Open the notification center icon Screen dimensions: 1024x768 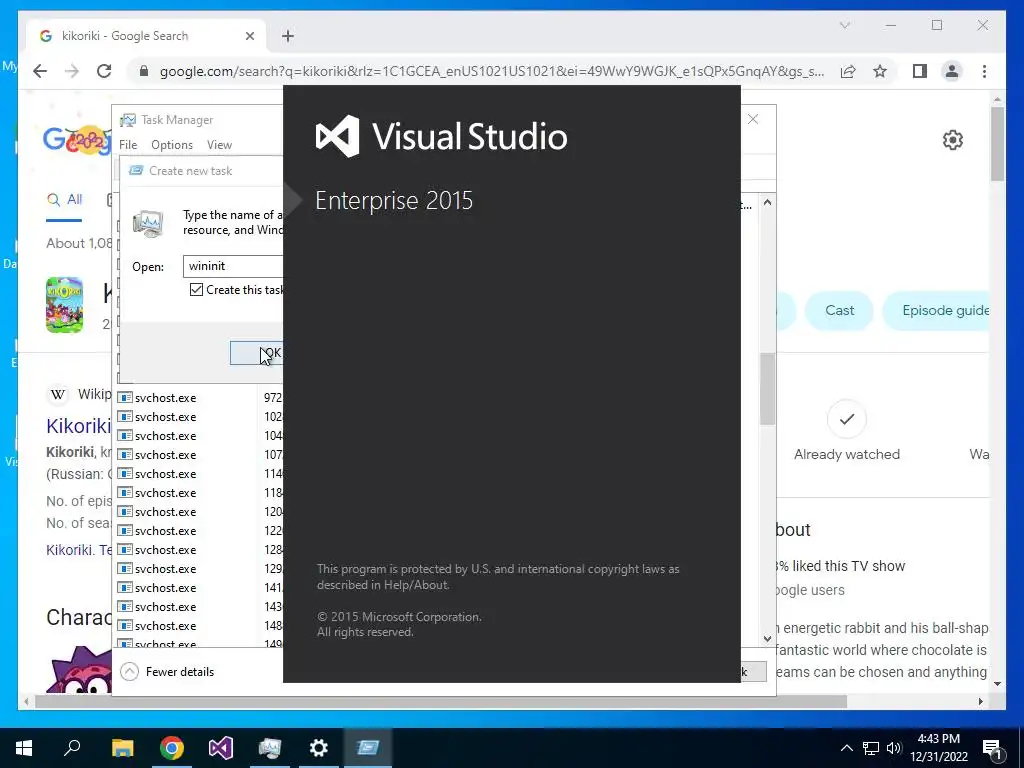(x=993, y=748)
